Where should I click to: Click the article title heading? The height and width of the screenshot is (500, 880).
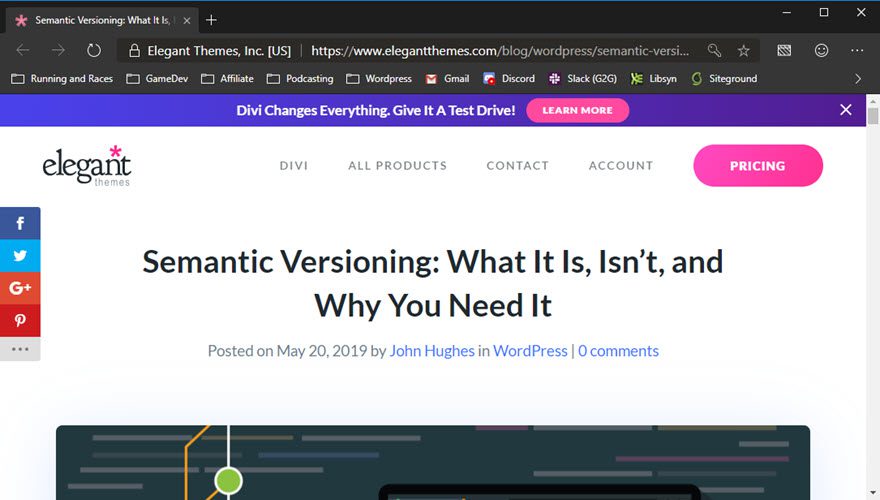[433, 283]
